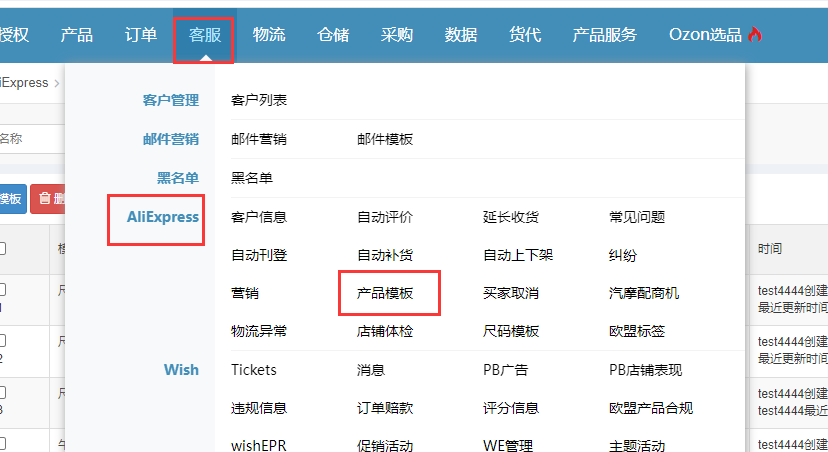Open 纠纷 menu item

pos(623,255)
